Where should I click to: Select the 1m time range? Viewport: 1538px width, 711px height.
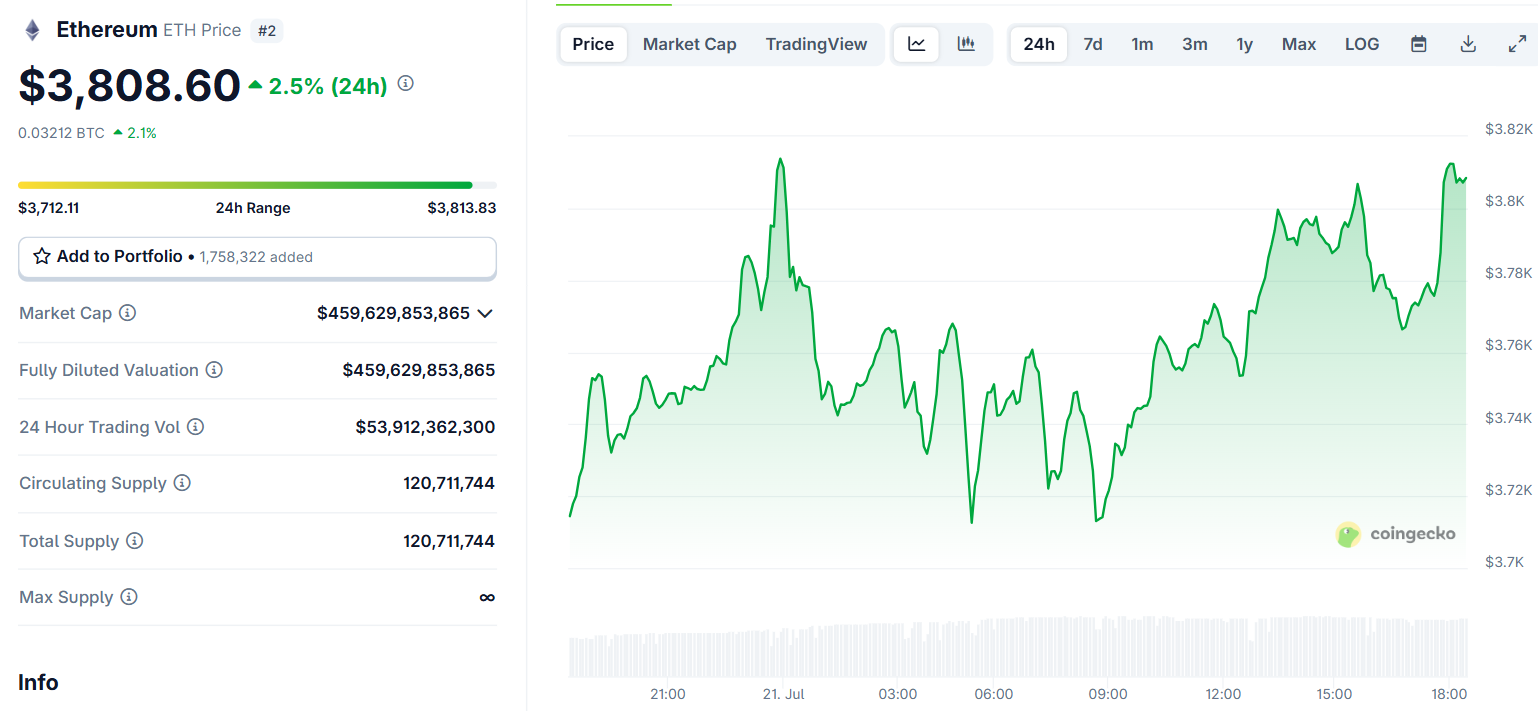pyautogui.click(x=1142, y=44)
